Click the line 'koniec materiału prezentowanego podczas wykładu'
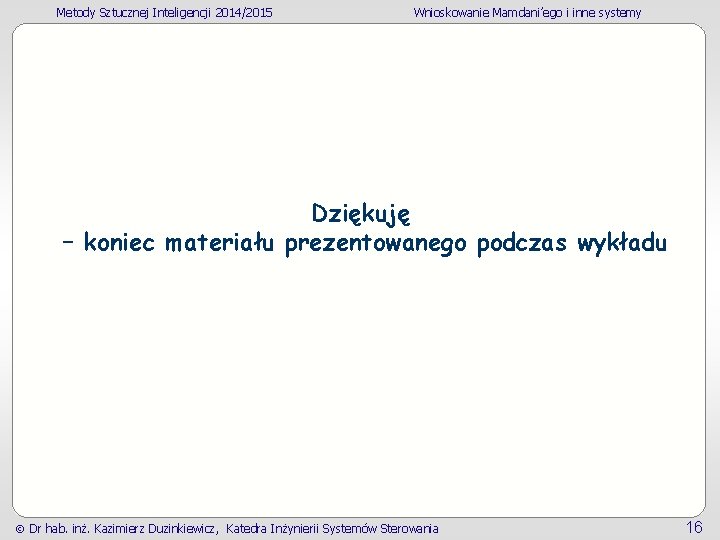The image size is (720, 540). click(375, 243)
